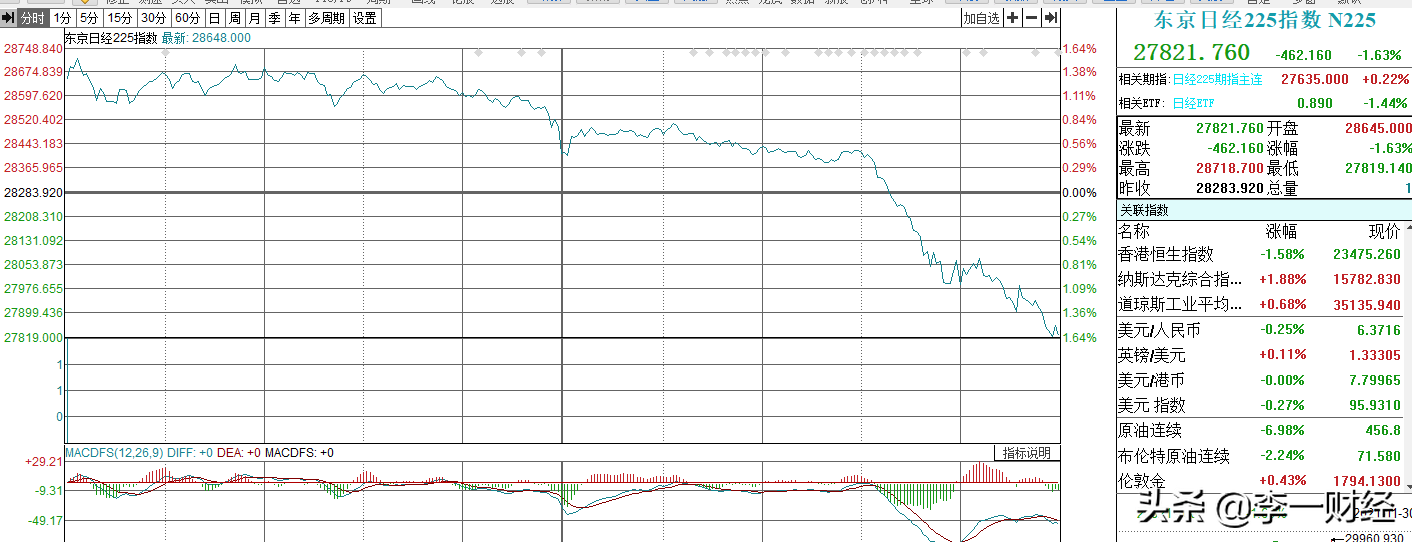The height and width of the screenshot is (542, 1412).
Task: Switch to the 日 daily chart tab
Action: 214,18
